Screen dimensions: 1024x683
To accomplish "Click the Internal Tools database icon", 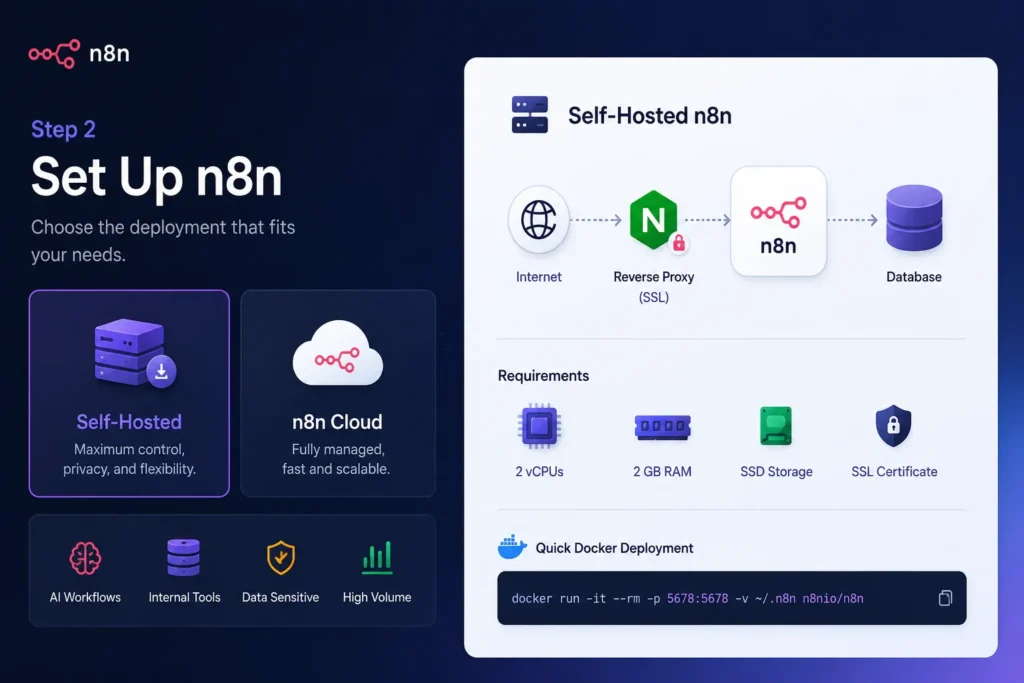I will point(184,557).
